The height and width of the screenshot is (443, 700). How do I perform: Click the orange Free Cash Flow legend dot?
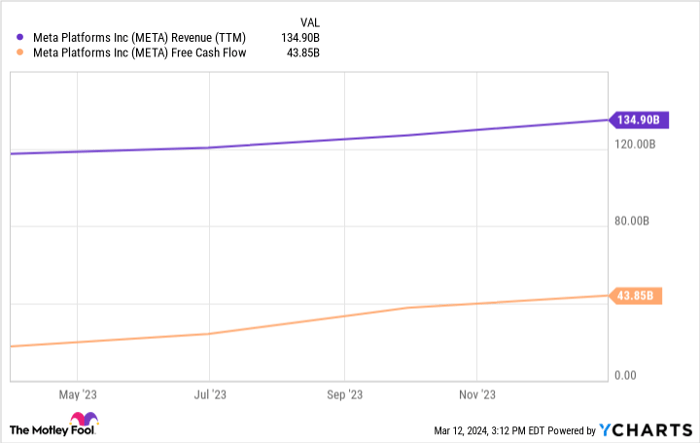pyautogui.click(x=21, y=53)
